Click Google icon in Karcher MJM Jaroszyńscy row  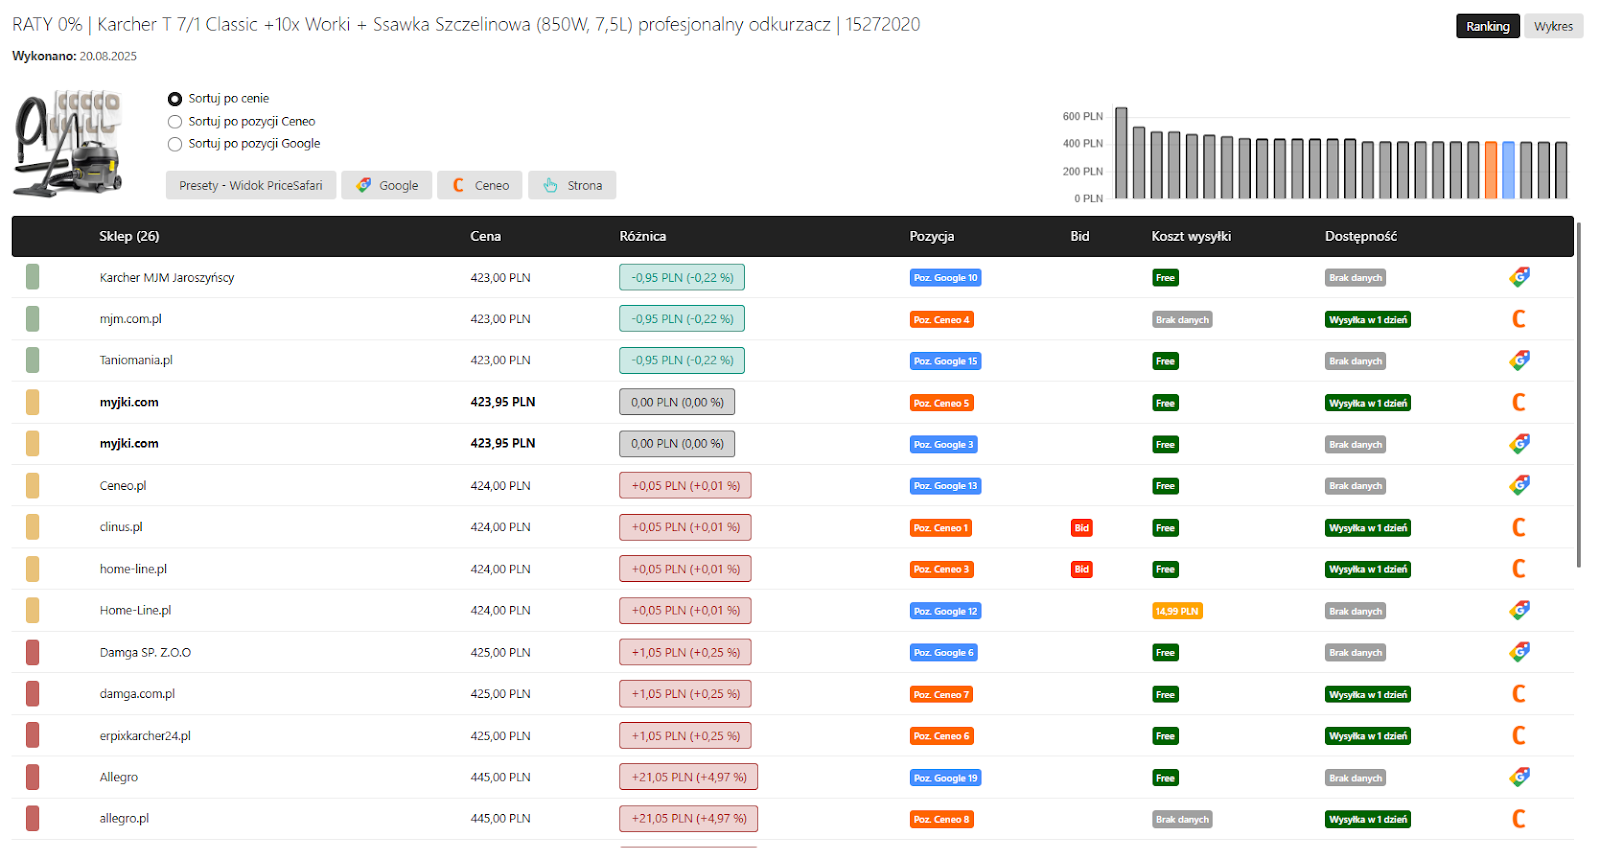click(x=1519, y=277)
